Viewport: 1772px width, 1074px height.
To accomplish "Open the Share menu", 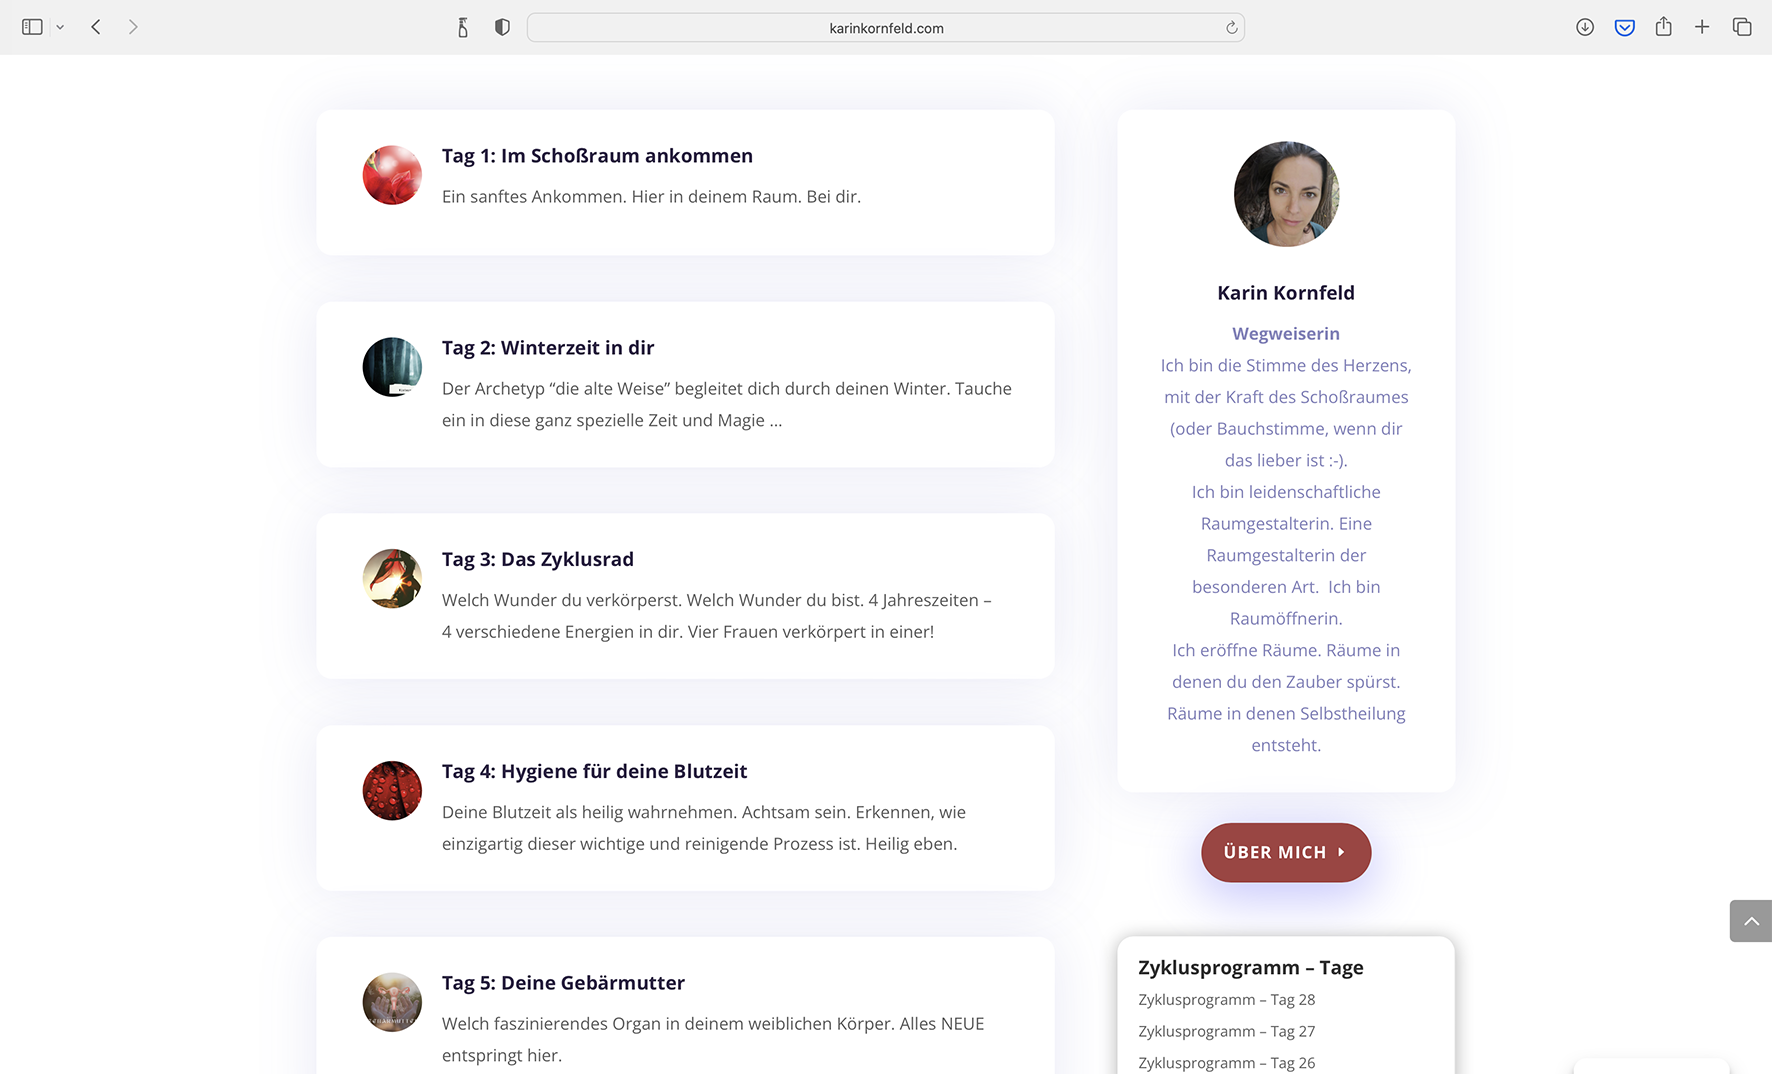I will (1664, 27).
